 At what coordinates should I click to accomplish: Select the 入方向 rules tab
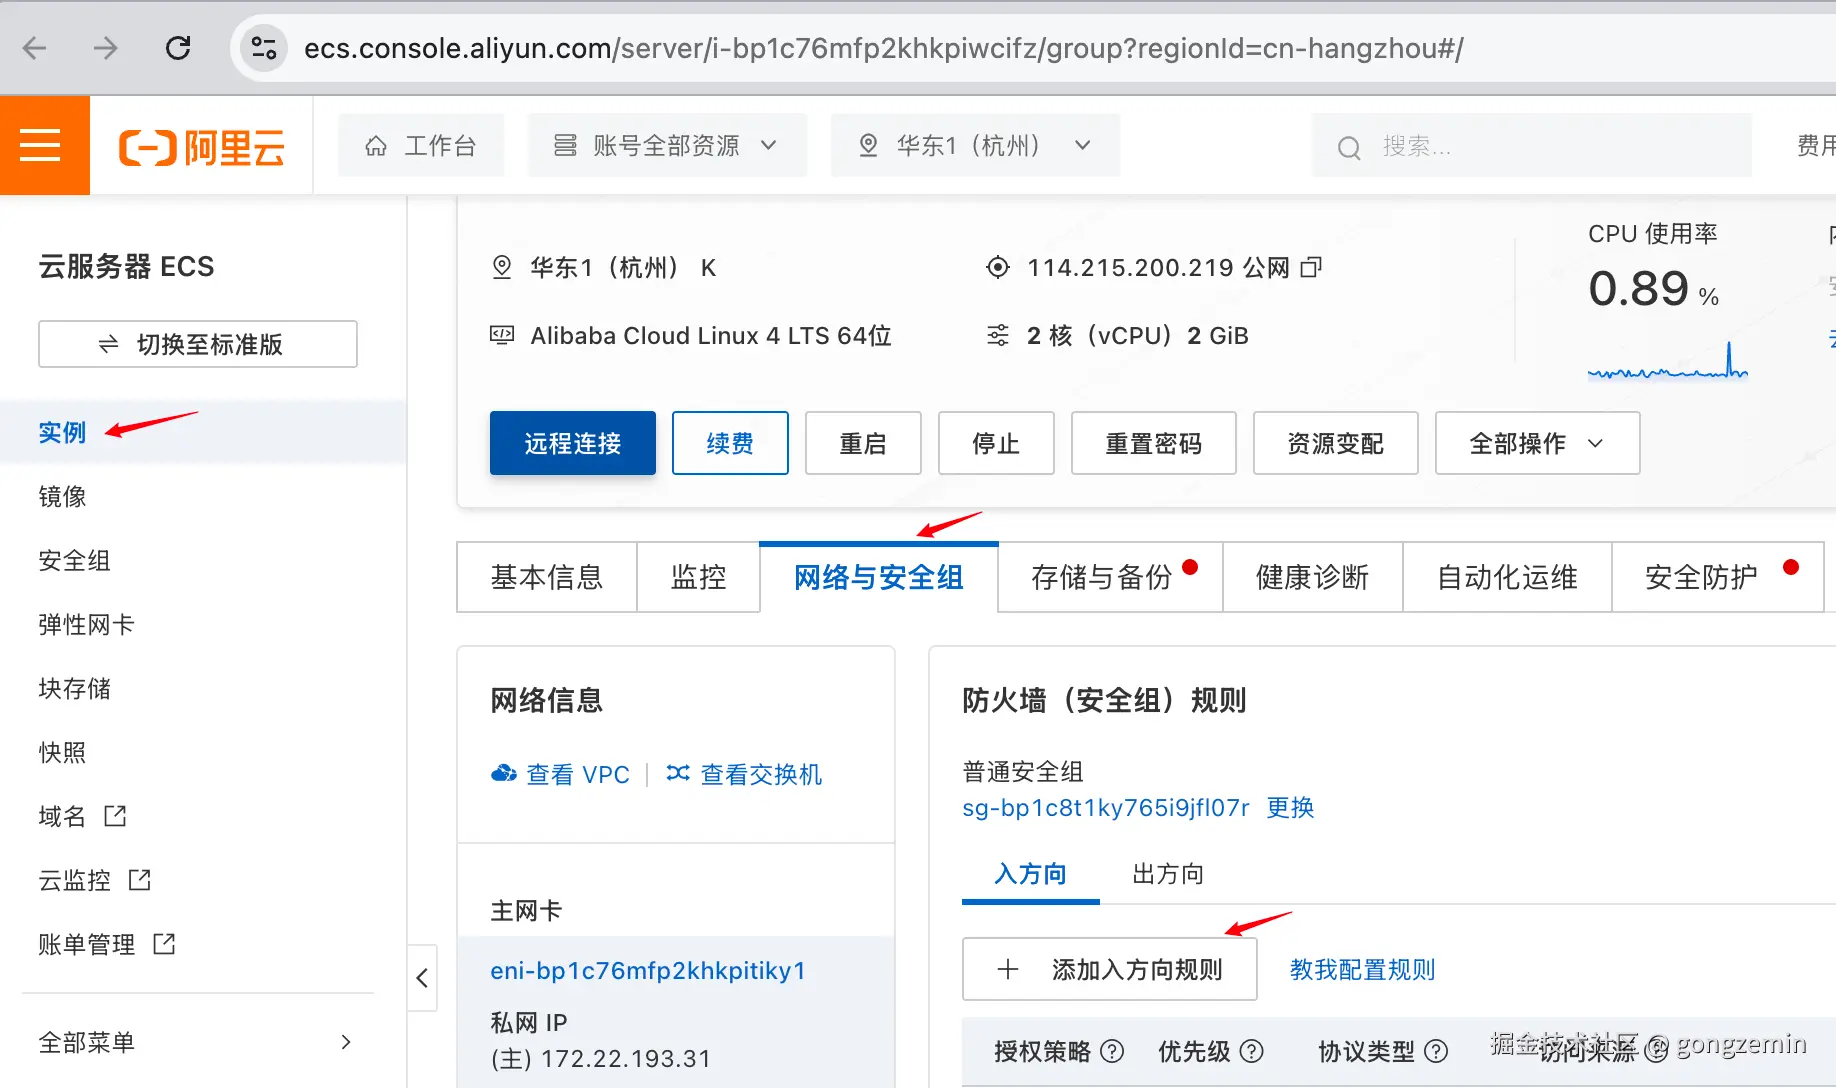click(1030, 874)
